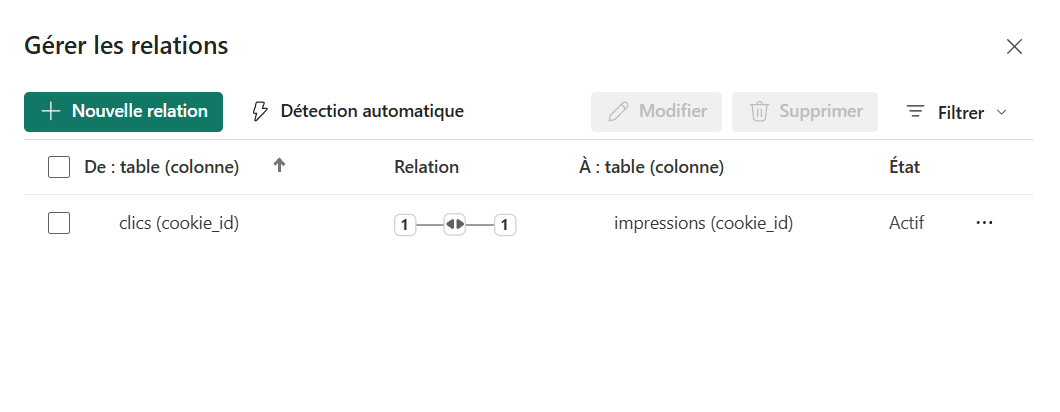Click the right cardinality "1" box
1060x412 pixels.
tap(505, 225)
